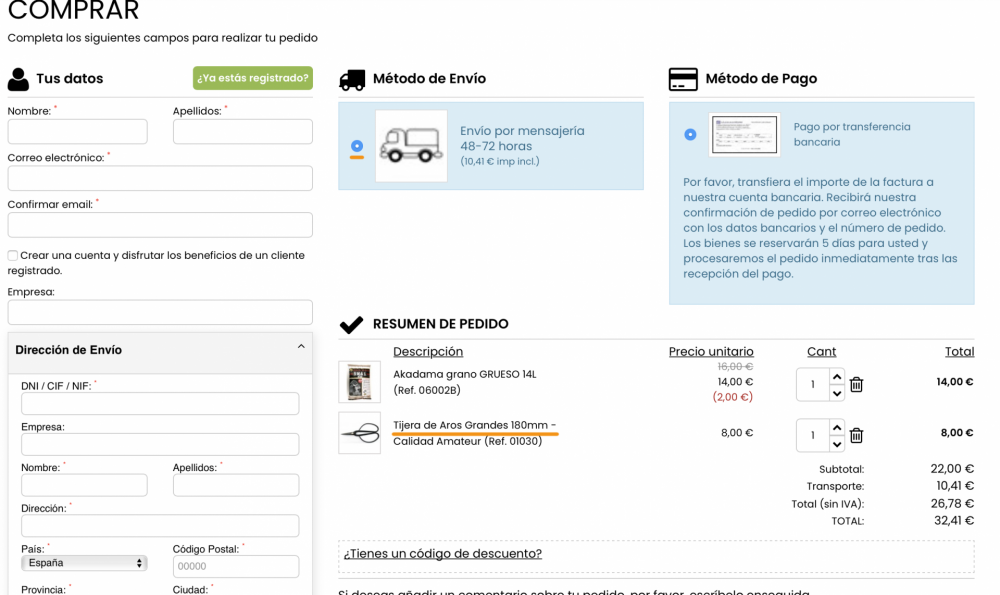Click the Confirmar email input field
Screen dimensions: 1000x595
click(160, 225)
